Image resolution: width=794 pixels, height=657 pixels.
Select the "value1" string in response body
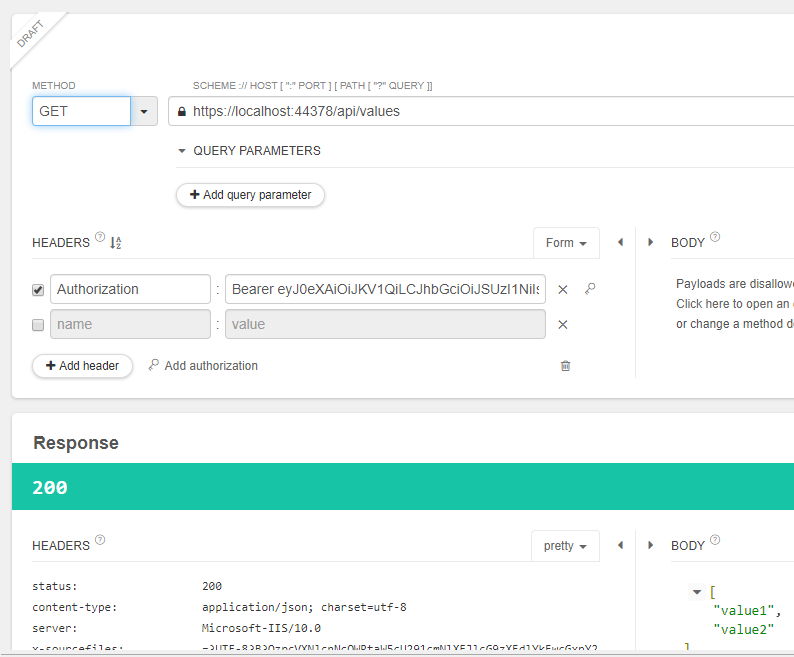click(x=743, y=611)
